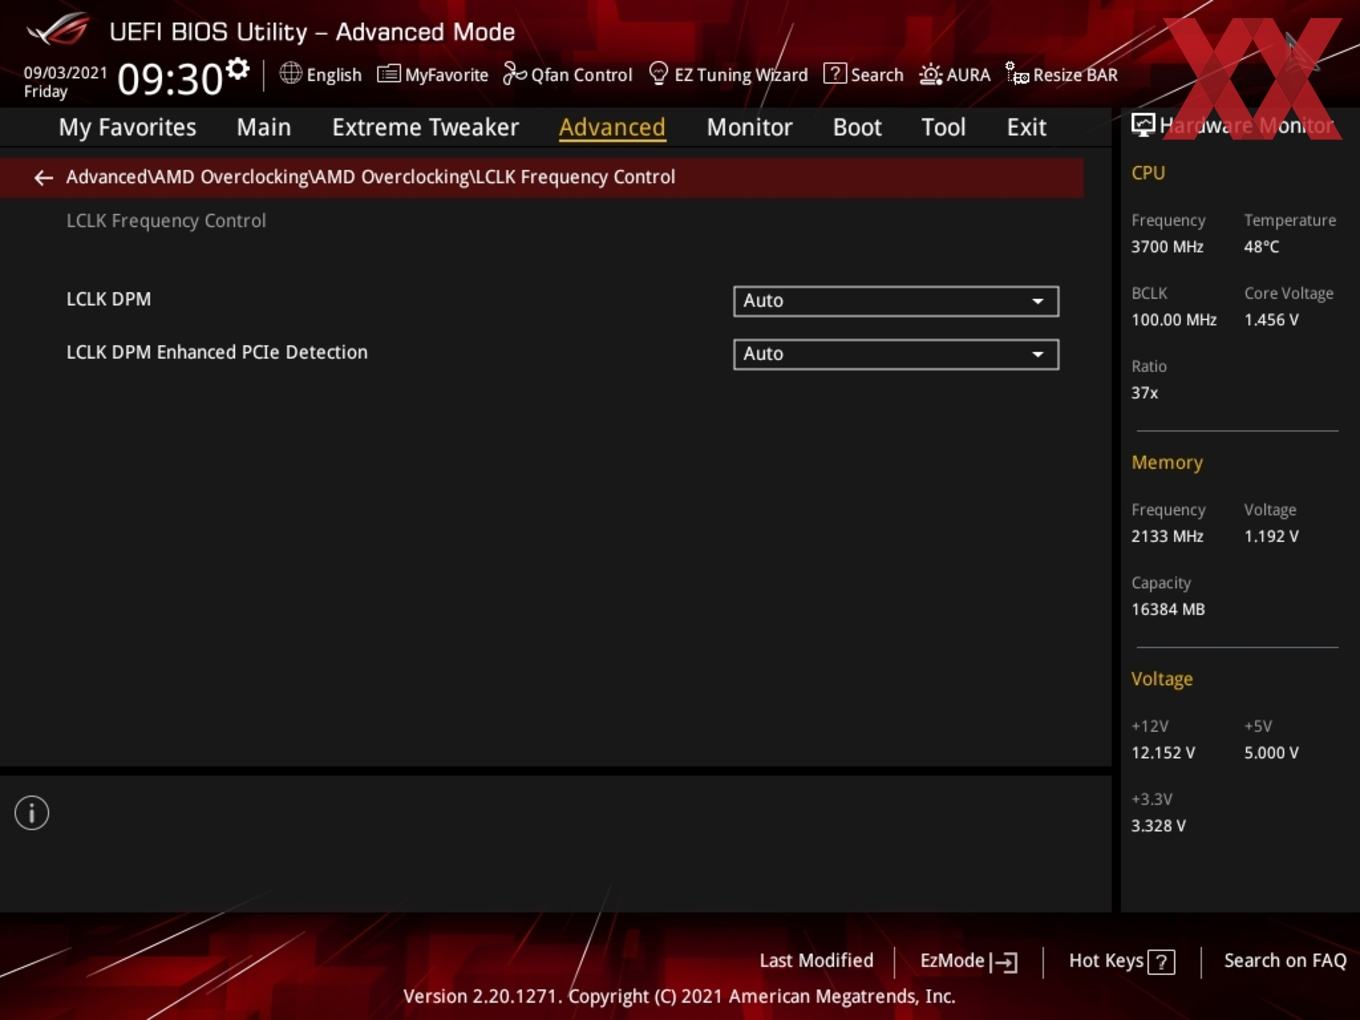This screenshot has height=1020, width=1360.
Task: Switch to EzMode
Action: pyautogui.click(x=968, y=961)
